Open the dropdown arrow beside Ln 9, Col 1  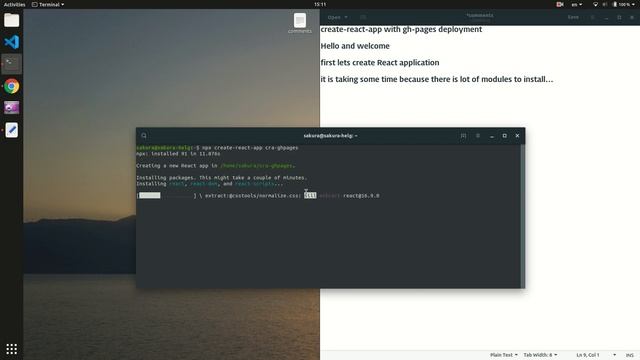click(614, 355)
